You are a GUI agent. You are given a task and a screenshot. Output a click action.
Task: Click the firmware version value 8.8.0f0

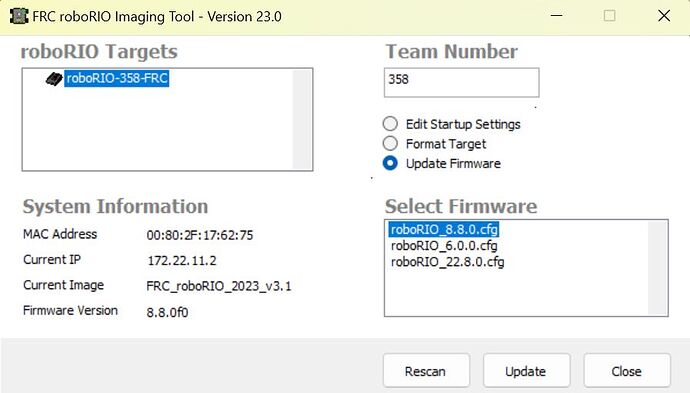167,312
